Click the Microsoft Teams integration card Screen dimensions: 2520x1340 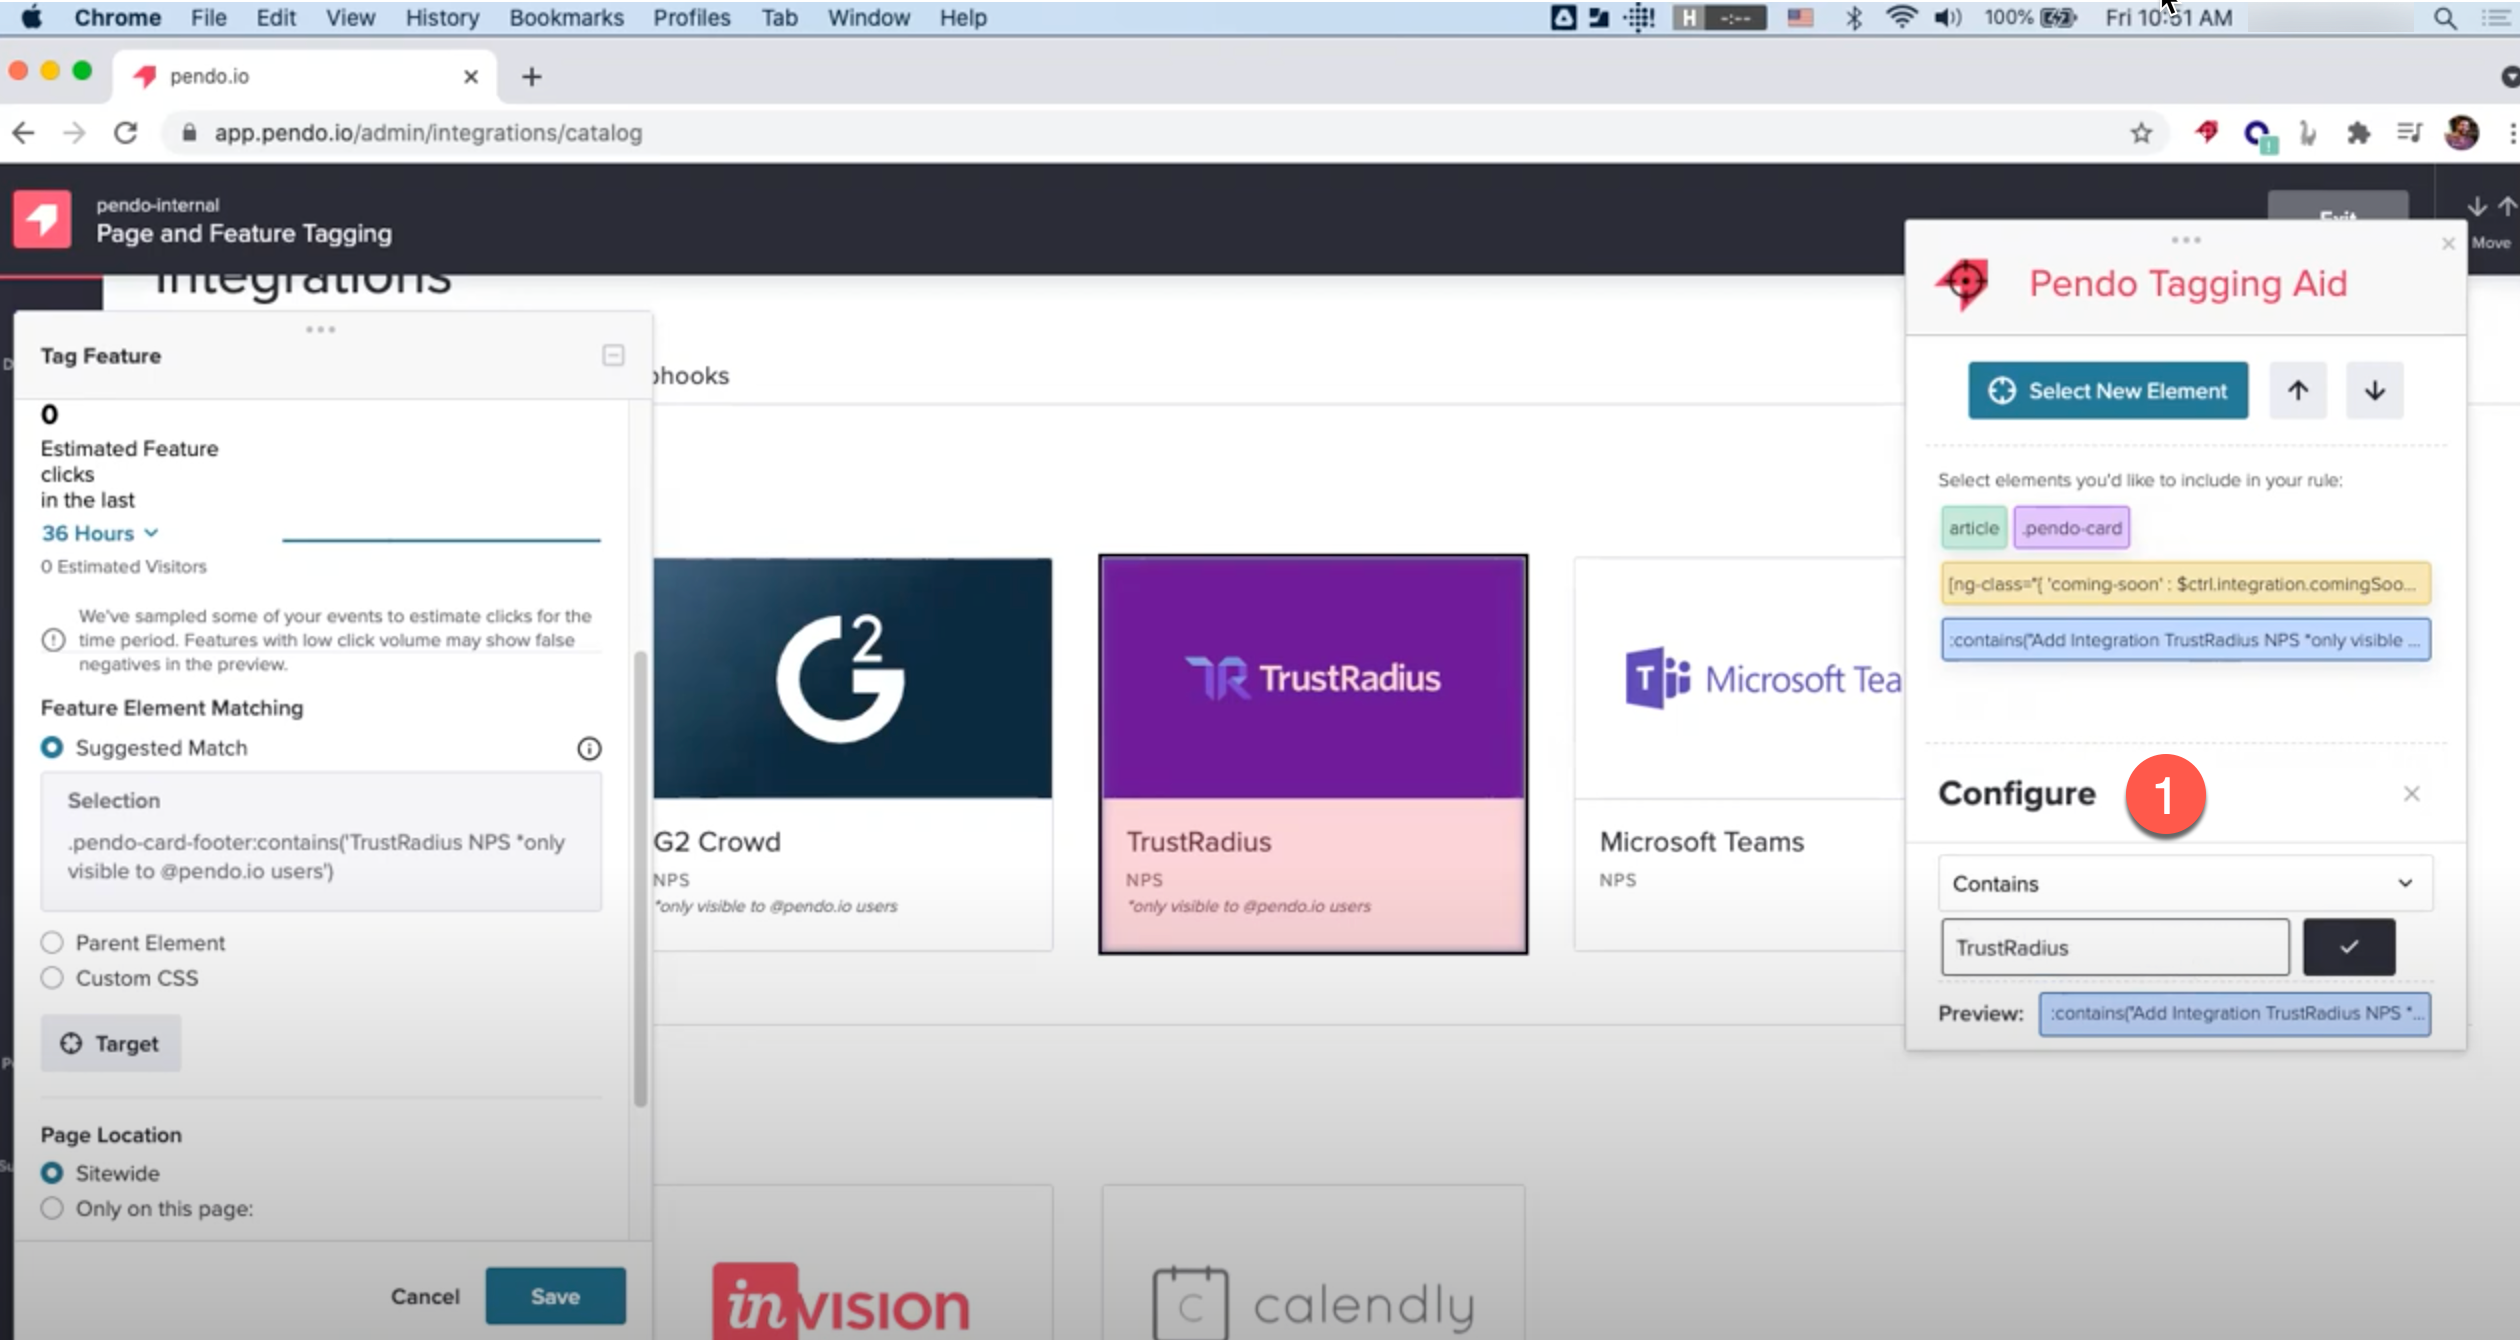coord(1740,754)
